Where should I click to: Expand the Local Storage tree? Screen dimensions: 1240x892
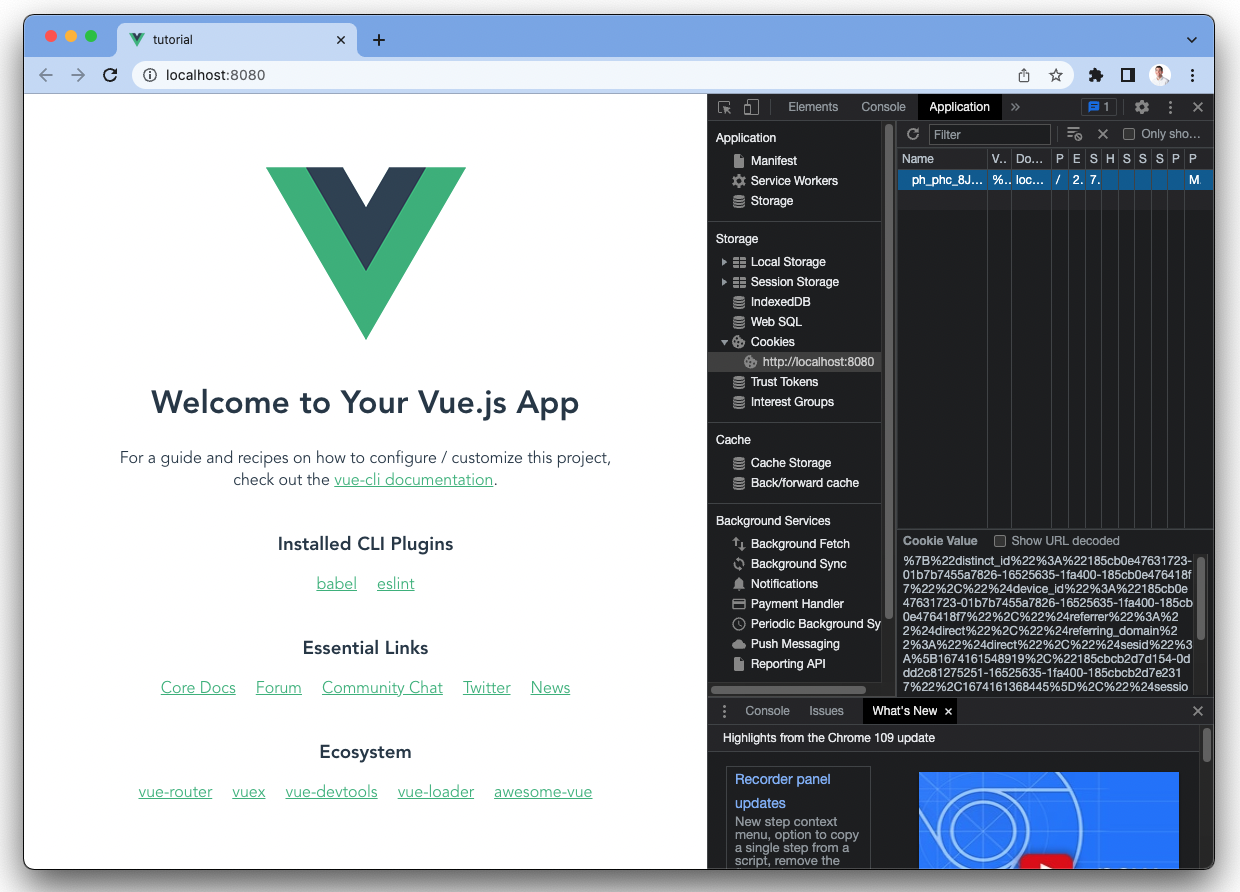coord(724,262)
